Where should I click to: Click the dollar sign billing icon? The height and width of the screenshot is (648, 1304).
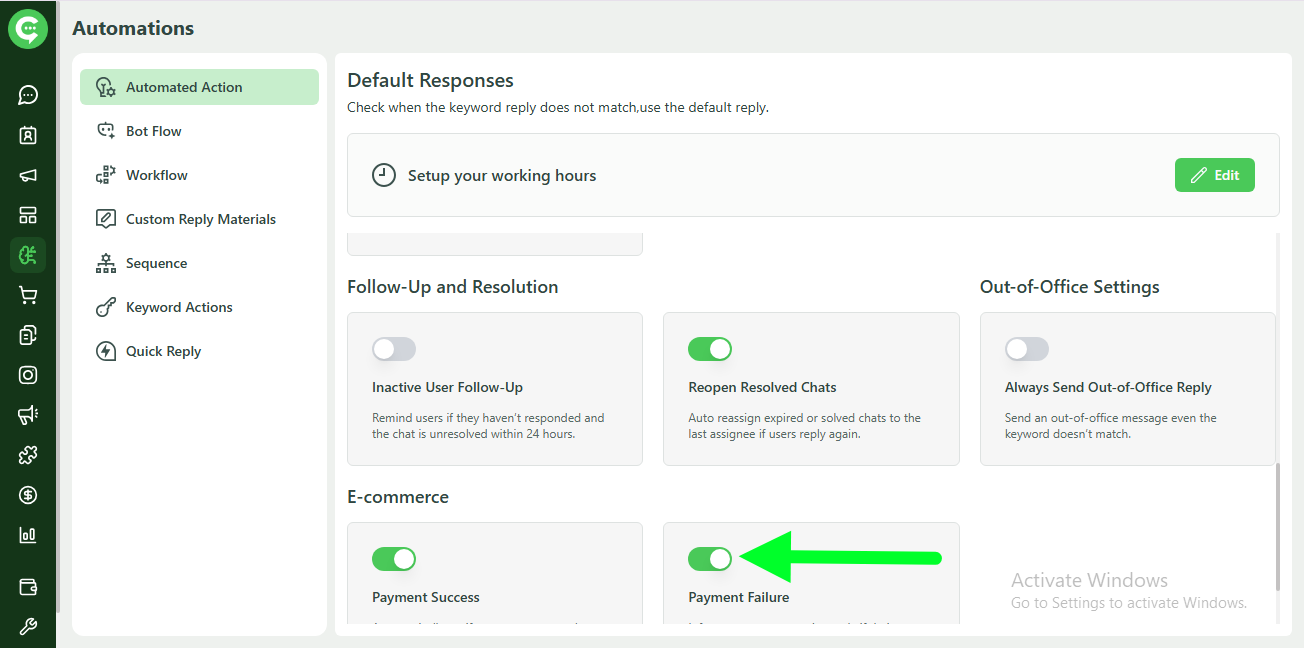[x=28, y=495]
